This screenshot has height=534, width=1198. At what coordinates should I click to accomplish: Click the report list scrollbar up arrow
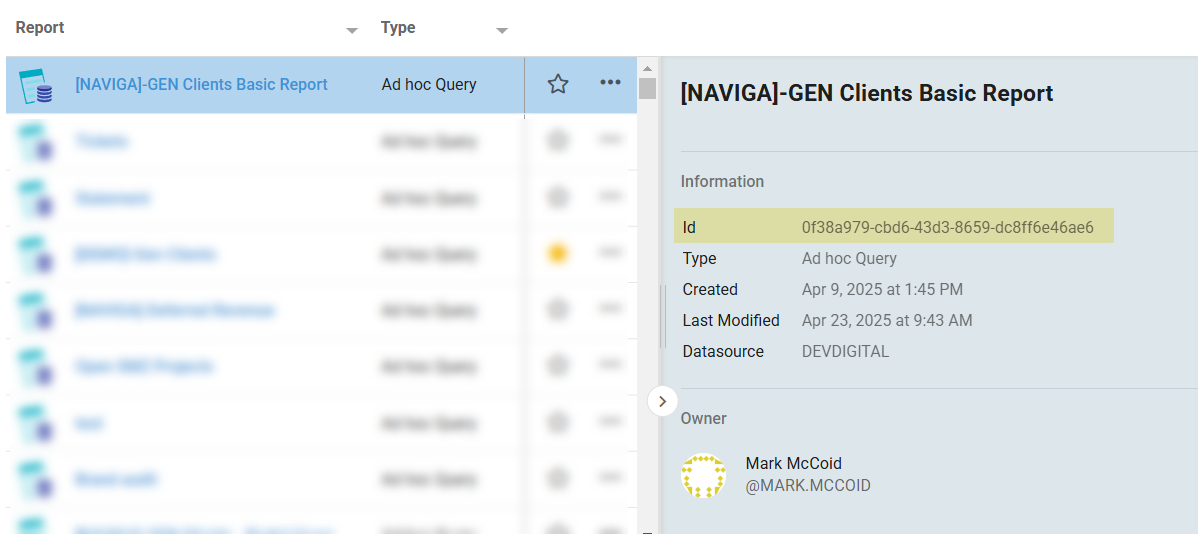(x=647, y=65)
